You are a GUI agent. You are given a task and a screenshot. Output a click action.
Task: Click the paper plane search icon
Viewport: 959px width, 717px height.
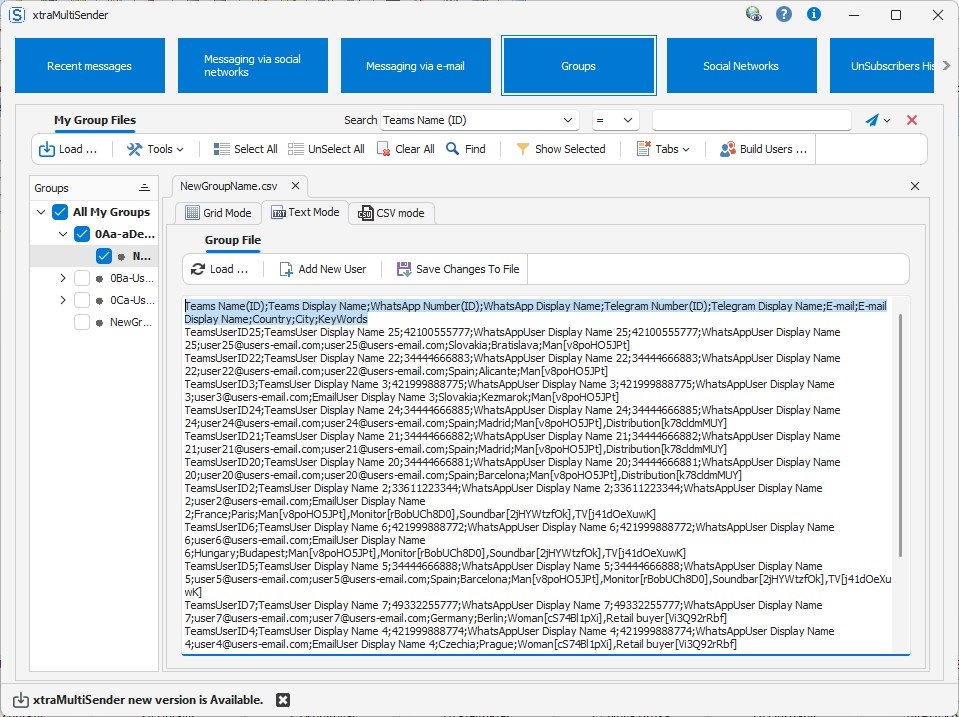(x=872, y=121)
